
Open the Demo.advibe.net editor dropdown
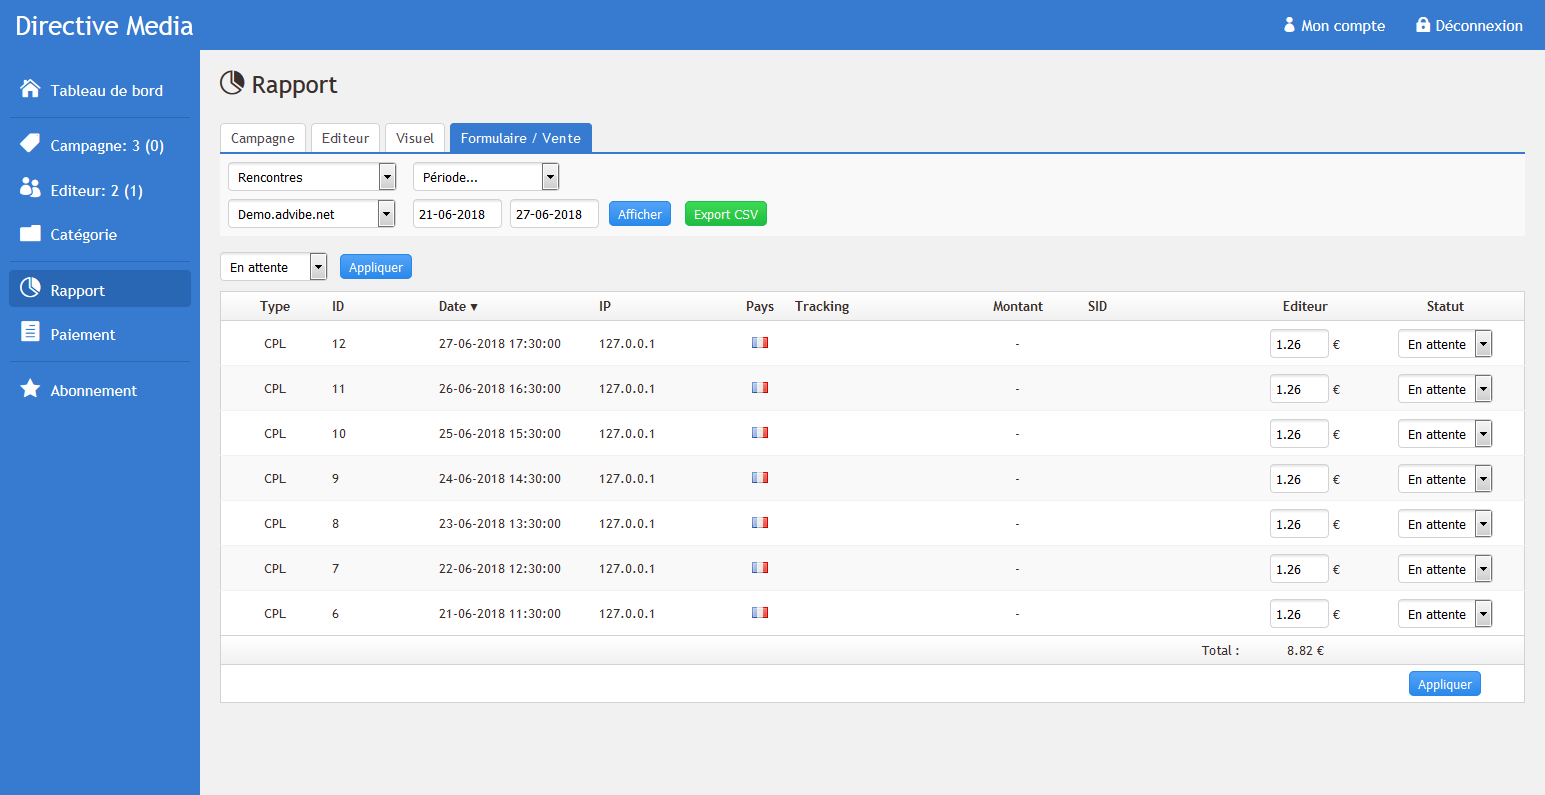click(x=312, y=214)
